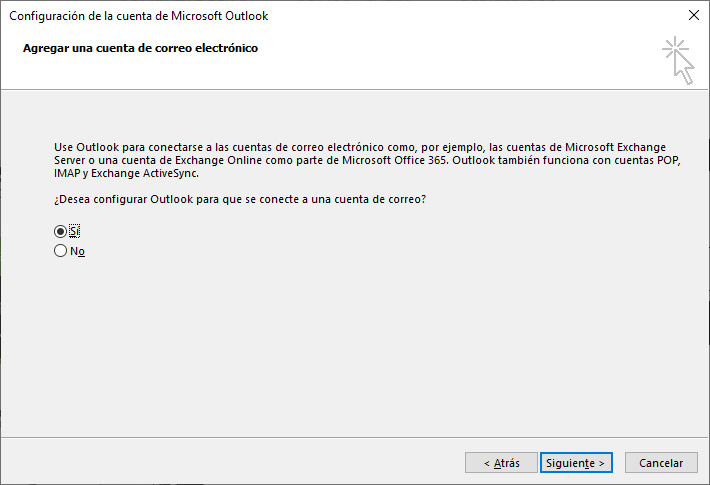
Task: Close the Outlook account setup dialog
Action: 694,16
